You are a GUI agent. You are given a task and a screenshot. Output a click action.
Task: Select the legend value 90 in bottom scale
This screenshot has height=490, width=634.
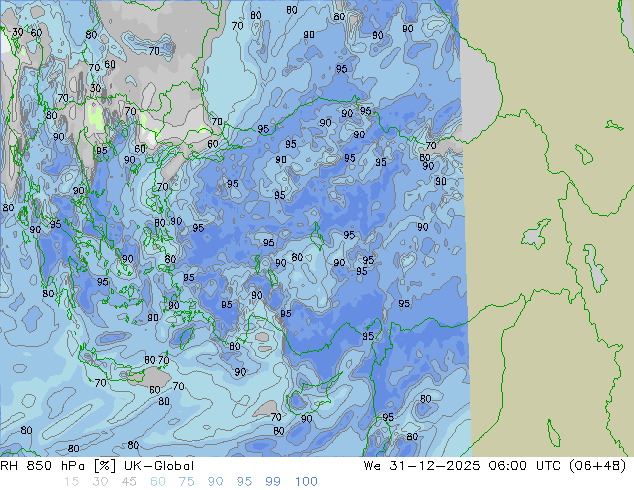click(215, 482)
